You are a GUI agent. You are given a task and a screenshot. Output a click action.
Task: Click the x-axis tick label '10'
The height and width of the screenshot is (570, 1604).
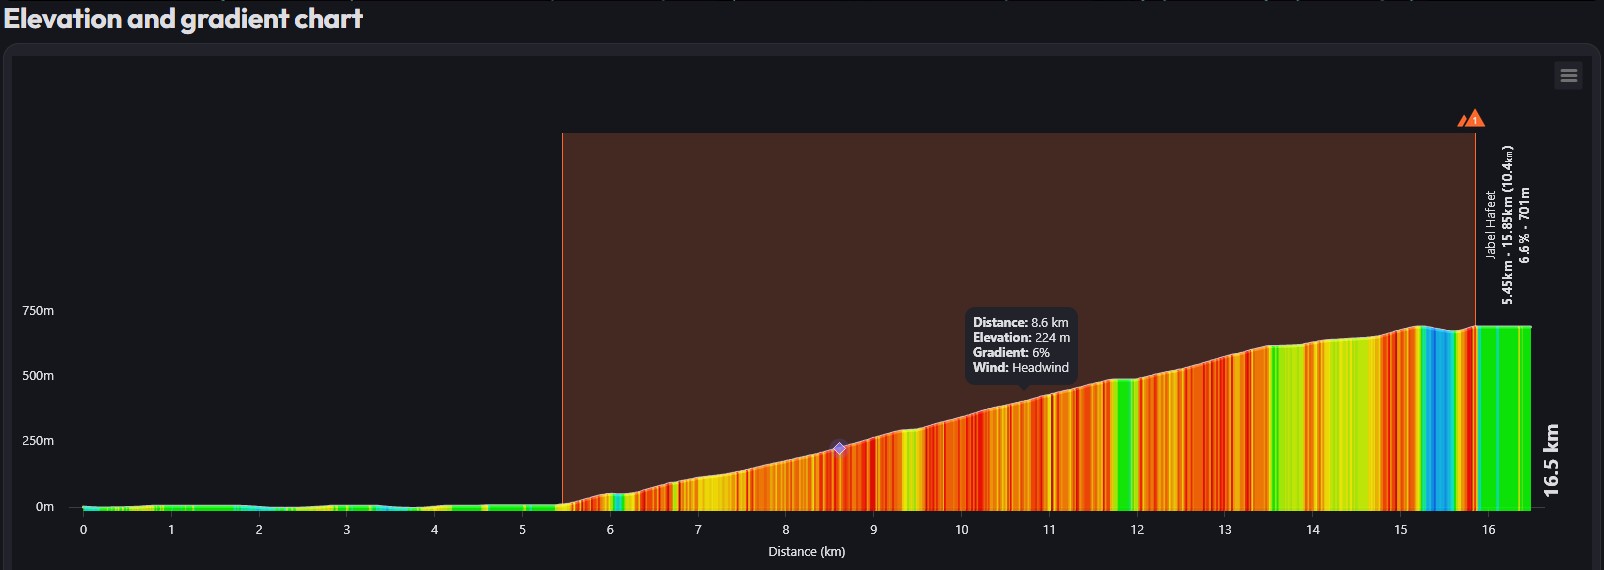coord(962,530)
